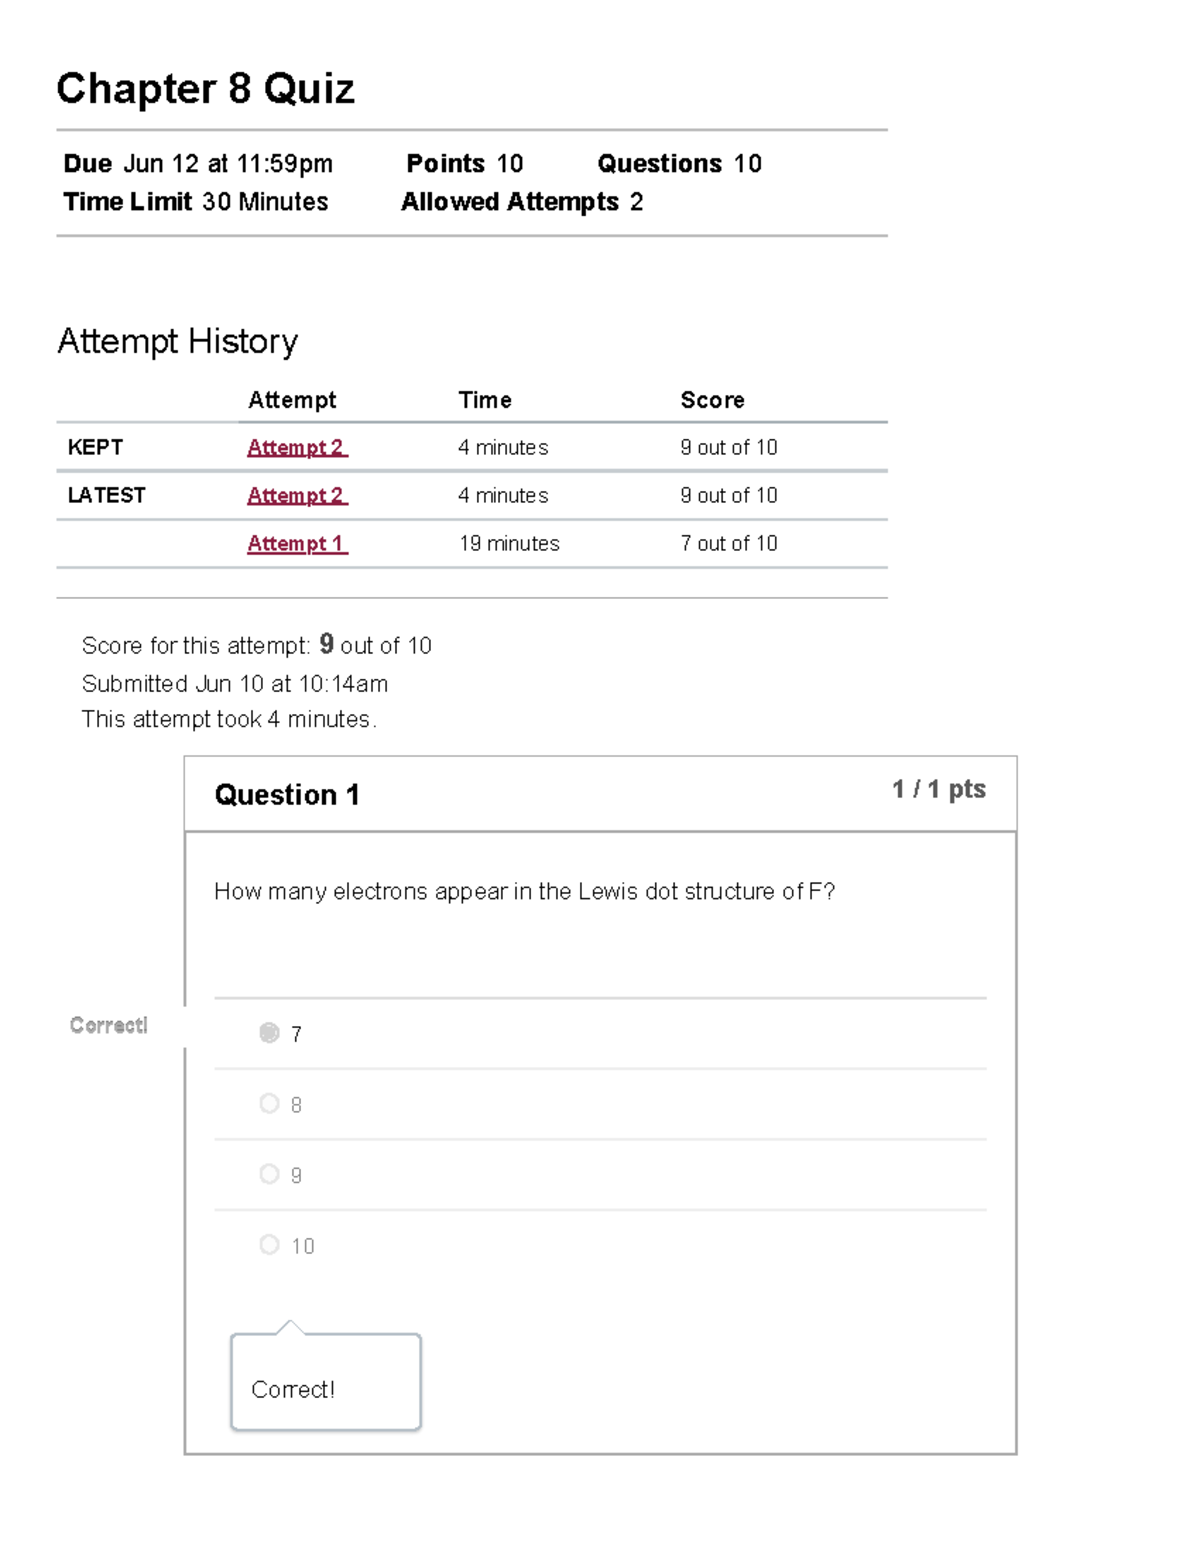This screenshot has height=1553, width=1200.
Task: Click the Correct! tooltip box
Action: [325, 1389]
